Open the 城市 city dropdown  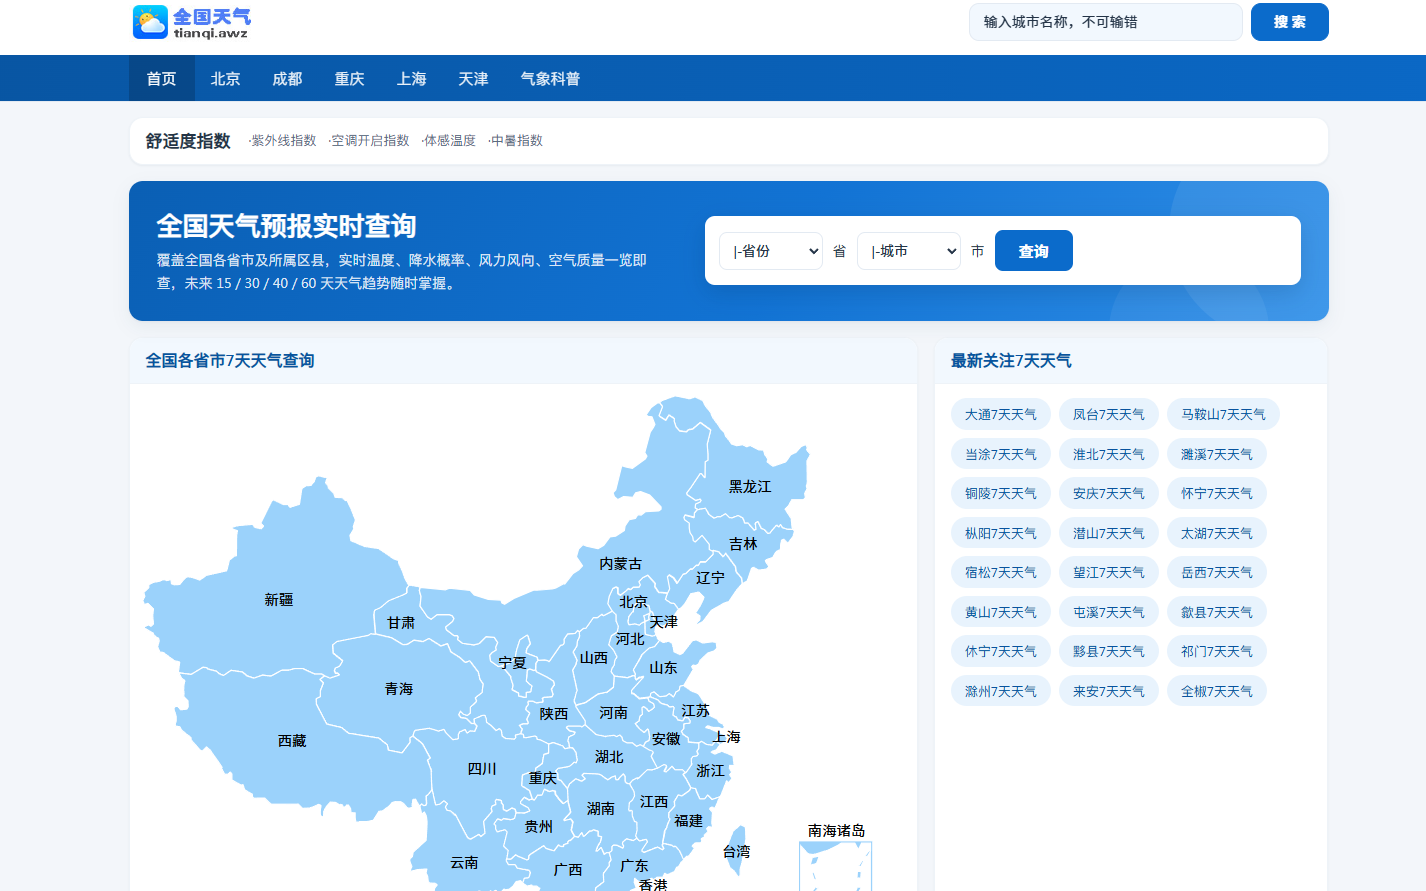coord(909,251)
